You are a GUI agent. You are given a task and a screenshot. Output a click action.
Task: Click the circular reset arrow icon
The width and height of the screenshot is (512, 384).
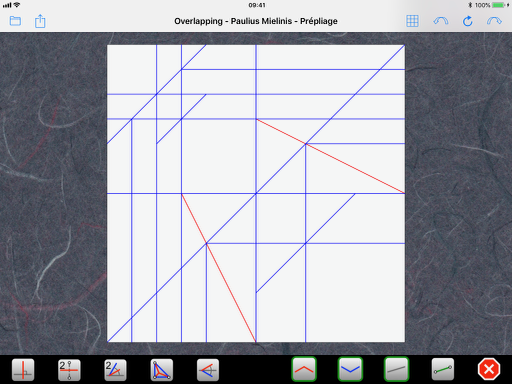coord(467,21)
